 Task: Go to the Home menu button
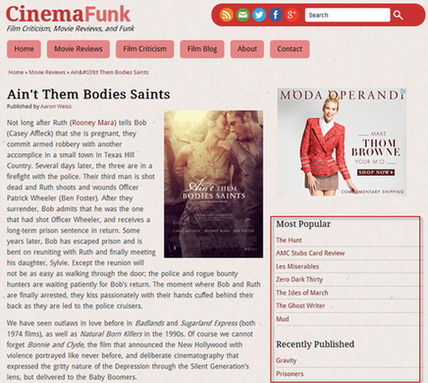pyautogui.click(x=24, y=49)
